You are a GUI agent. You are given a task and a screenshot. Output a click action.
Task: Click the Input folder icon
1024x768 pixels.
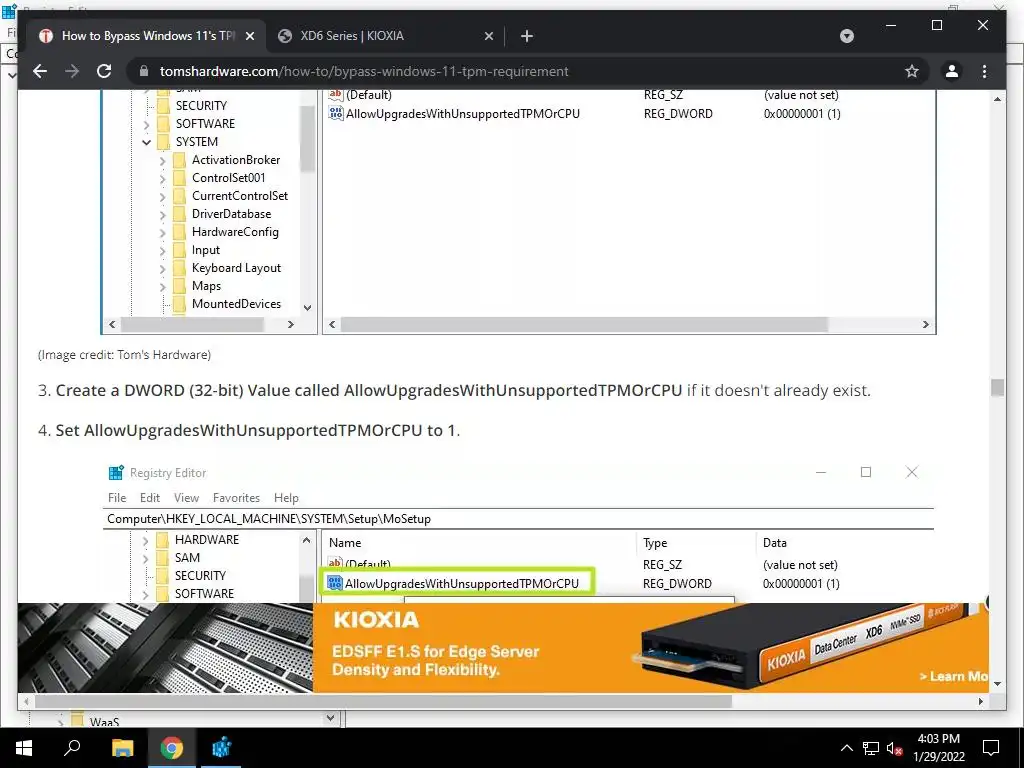click(x=180, y=250)
